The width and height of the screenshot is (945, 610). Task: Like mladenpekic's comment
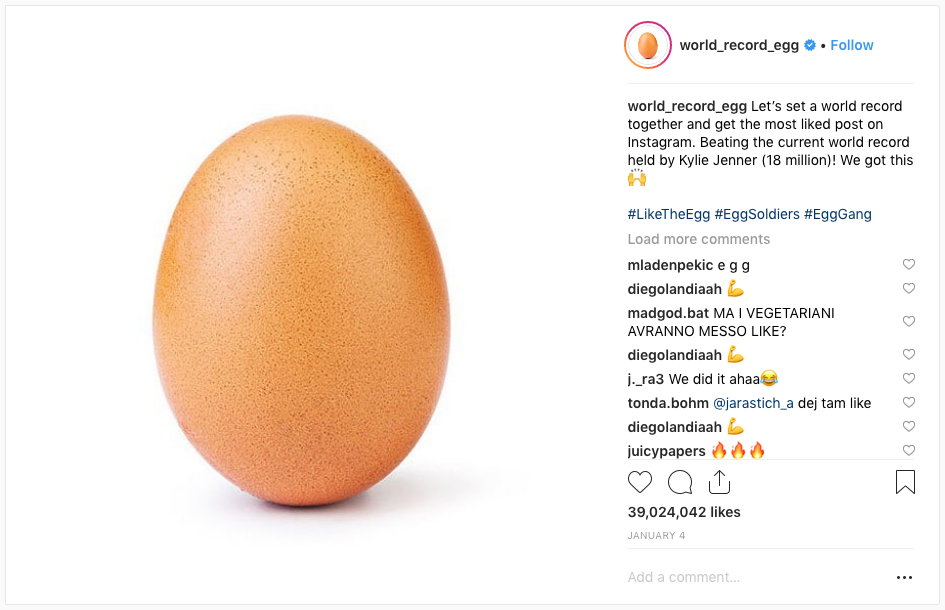[x=909, y=264]
